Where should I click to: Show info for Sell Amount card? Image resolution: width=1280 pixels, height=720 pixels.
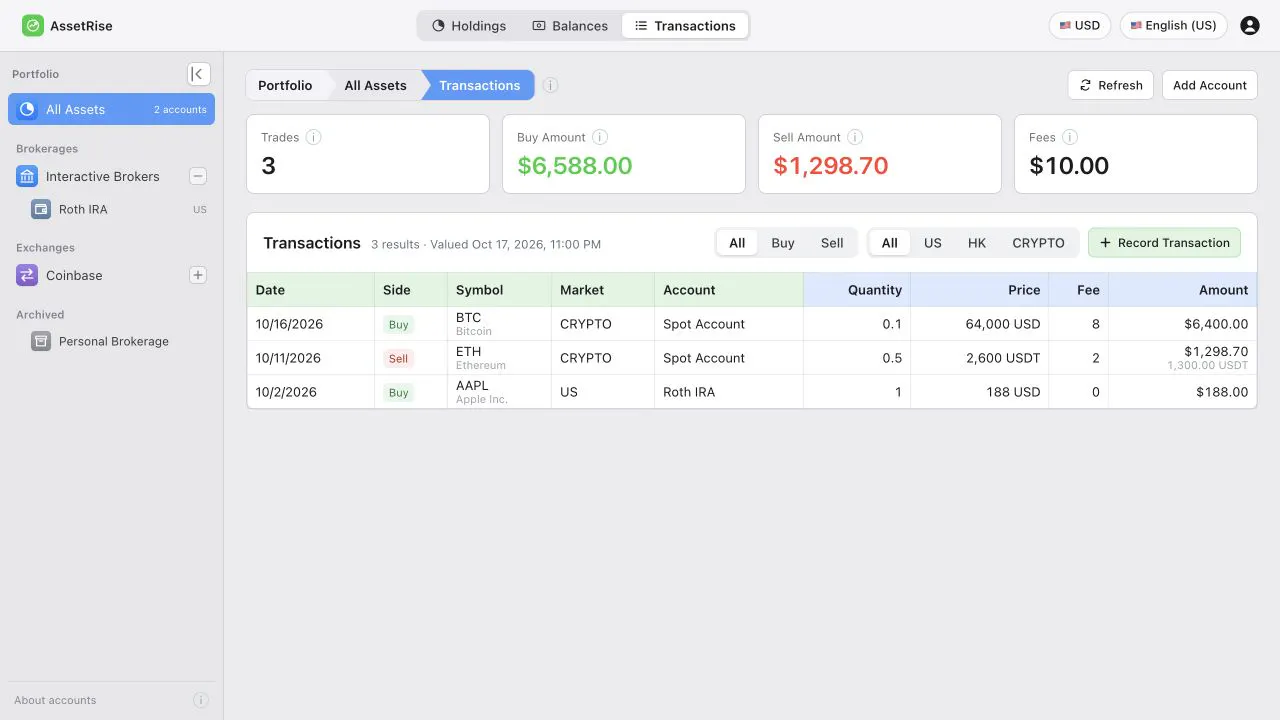pyautogui.click(x=855, y=138)
